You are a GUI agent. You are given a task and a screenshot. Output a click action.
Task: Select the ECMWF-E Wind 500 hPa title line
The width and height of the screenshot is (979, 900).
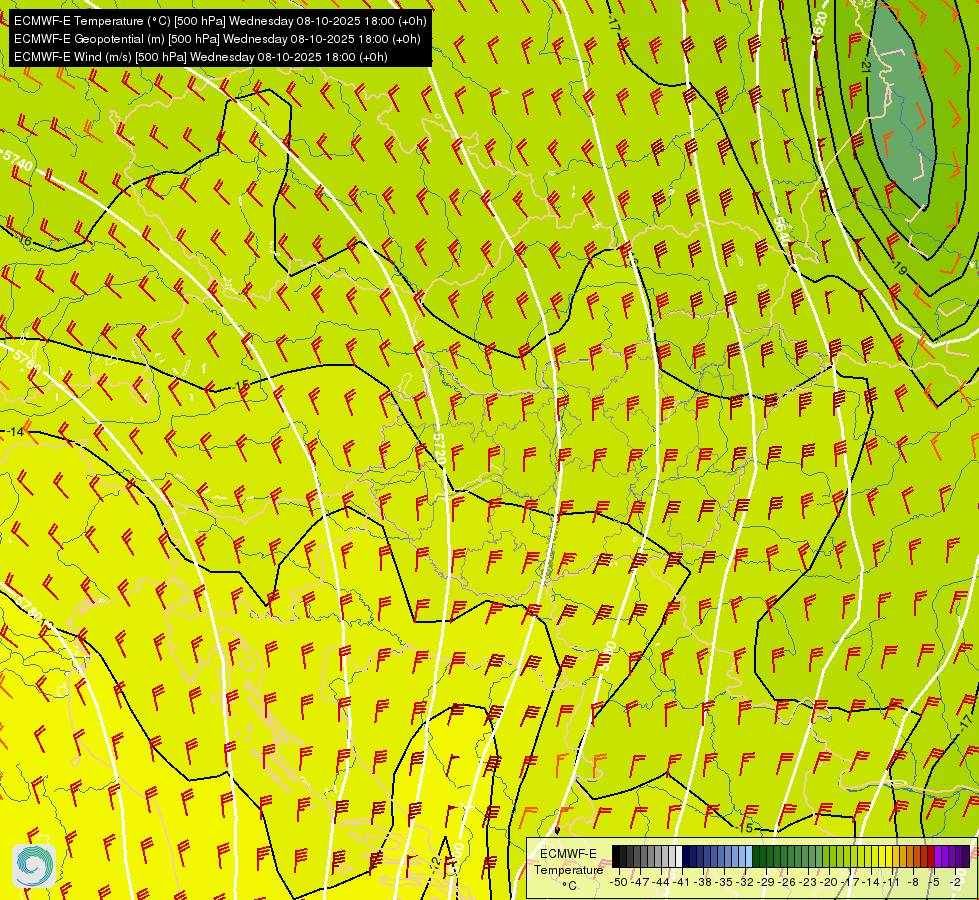click(x=200, y=57)
